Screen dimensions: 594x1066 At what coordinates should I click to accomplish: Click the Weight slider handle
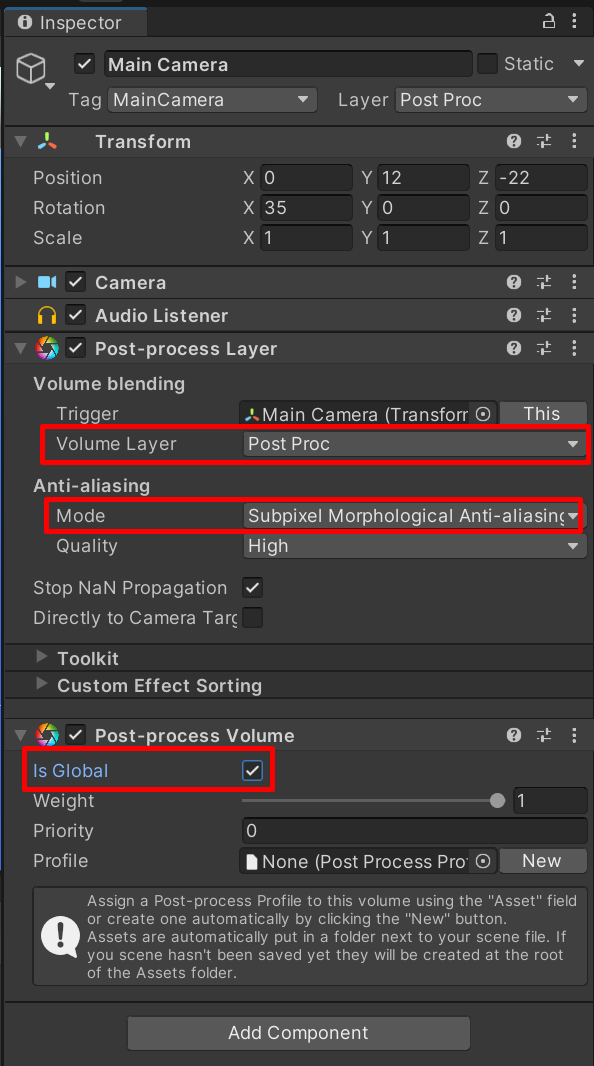(x=497, y=801)
